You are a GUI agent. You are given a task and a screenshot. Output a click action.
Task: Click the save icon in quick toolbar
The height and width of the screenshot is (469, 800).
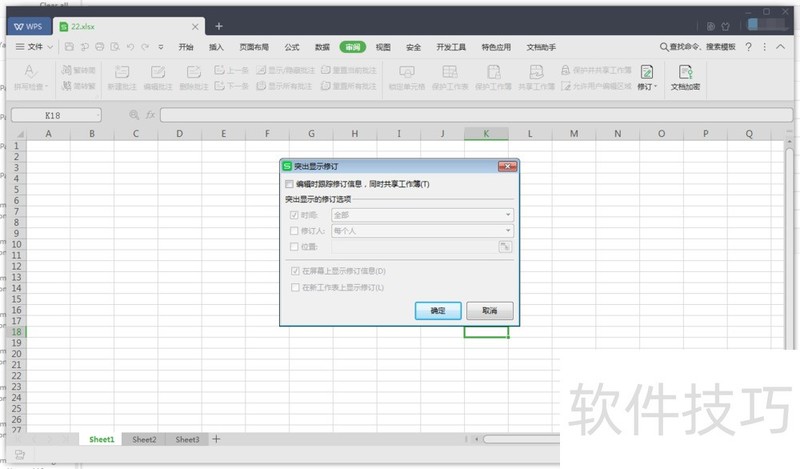69,47
